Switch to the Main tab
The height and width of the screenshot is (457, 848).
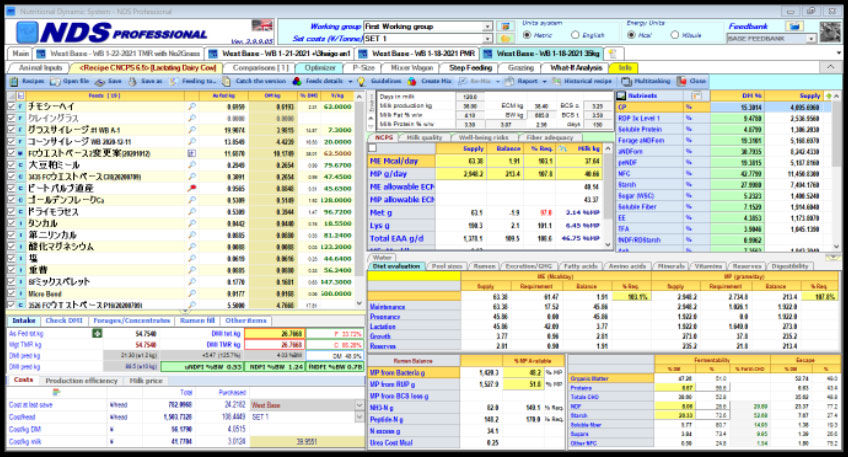click(21, 54)
